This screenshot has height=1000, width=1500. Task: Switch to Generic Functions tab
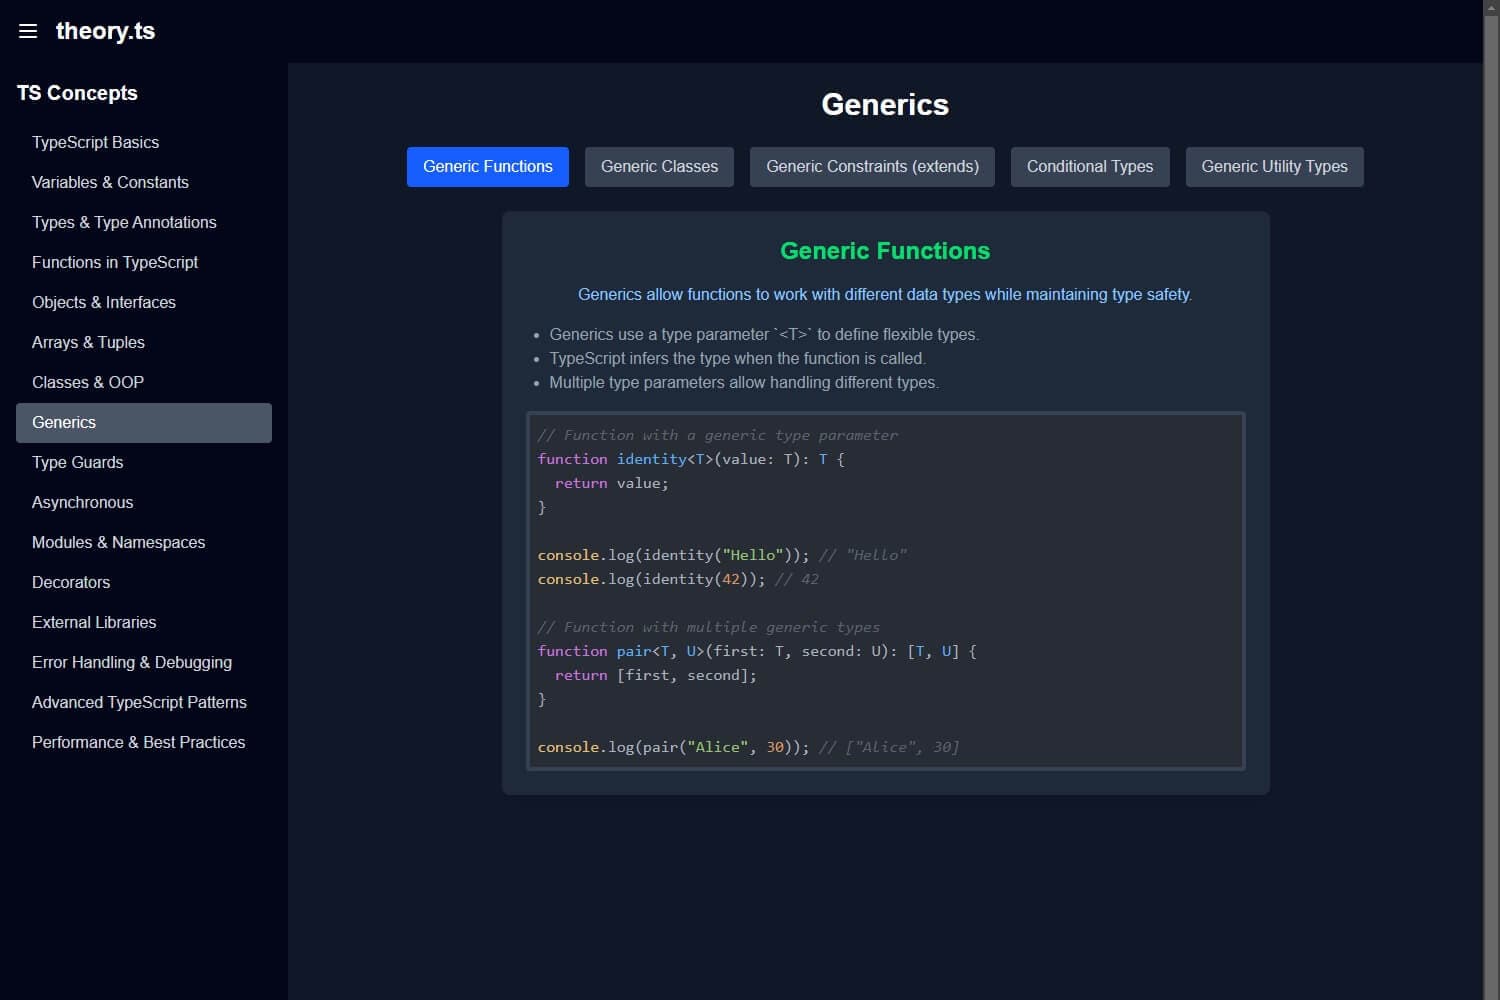[488, 167]
